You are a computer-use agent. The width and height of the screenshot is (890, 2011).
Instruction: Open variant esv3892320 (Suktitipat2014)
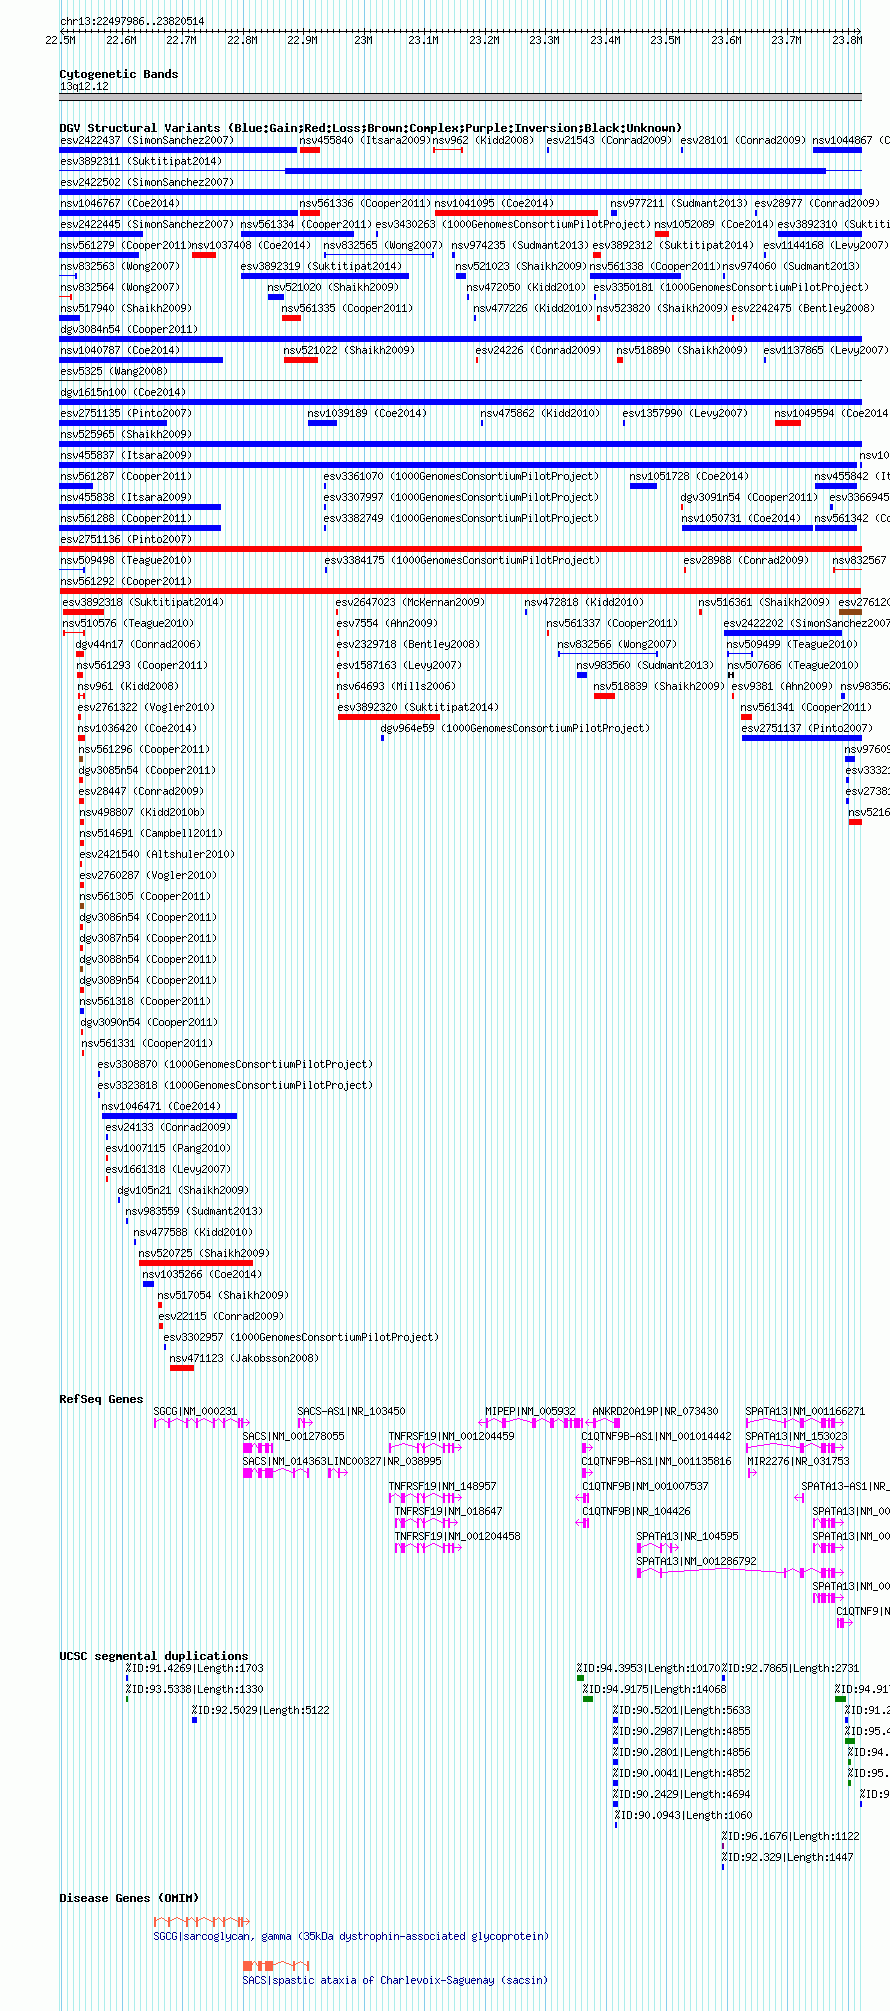coord(418,707)
